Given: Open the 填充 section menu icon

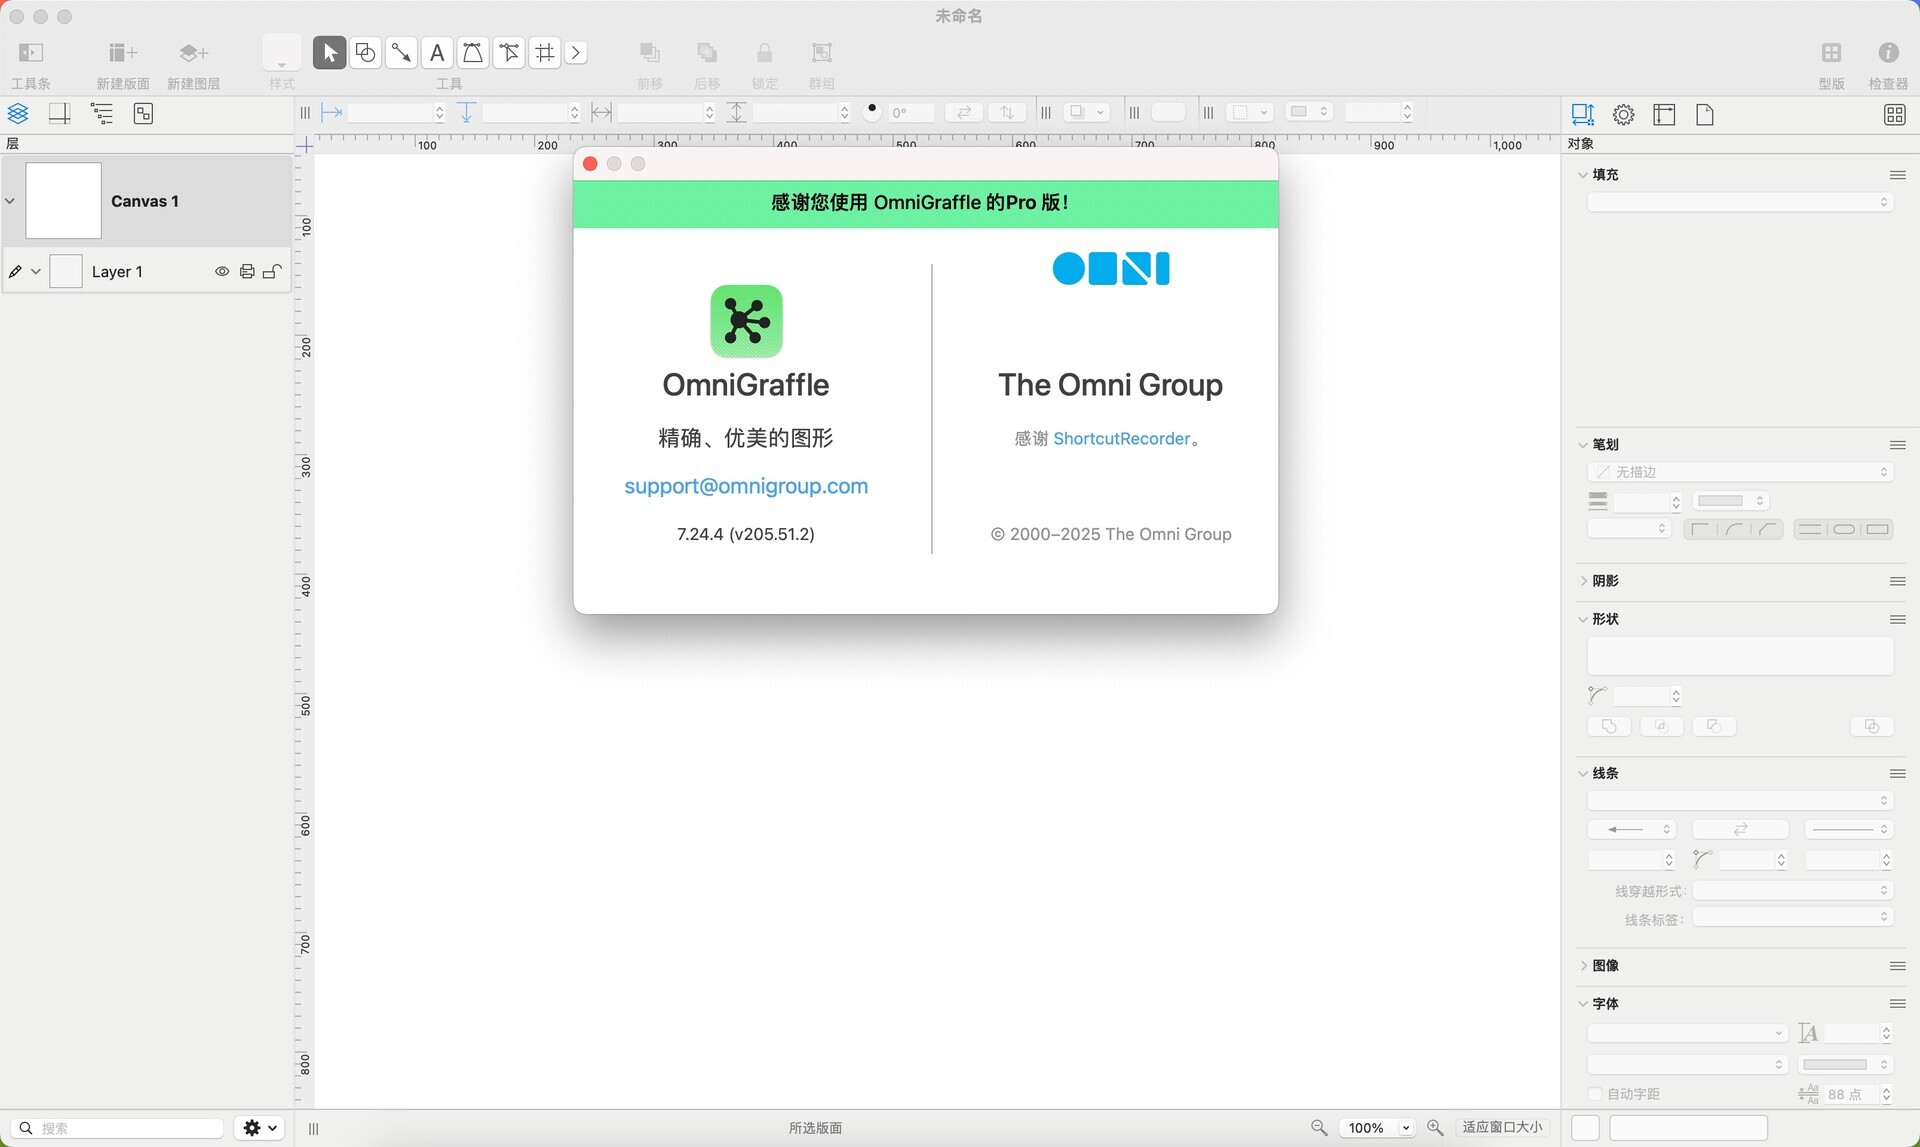Looking at the screenshot, I should (1897, 175).
